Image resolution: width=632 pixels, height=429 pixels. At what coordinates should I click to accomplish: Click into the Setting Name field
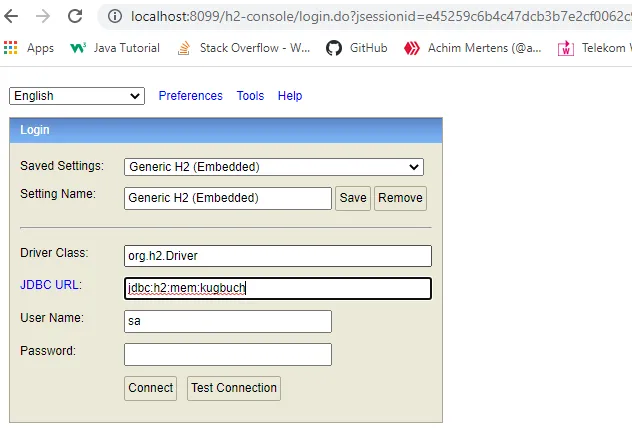(x=228, y=198)
